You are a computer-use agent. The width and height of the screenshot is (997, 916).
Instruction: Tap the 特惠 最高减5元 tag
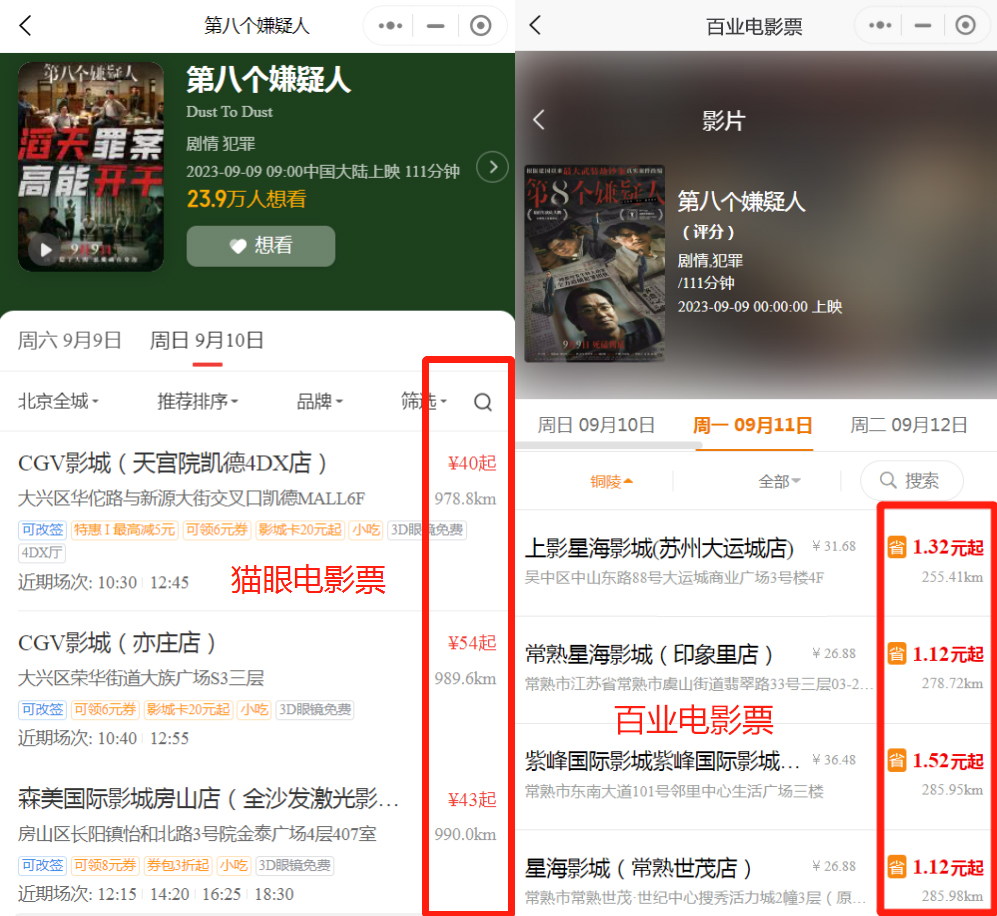coord(124,530)
